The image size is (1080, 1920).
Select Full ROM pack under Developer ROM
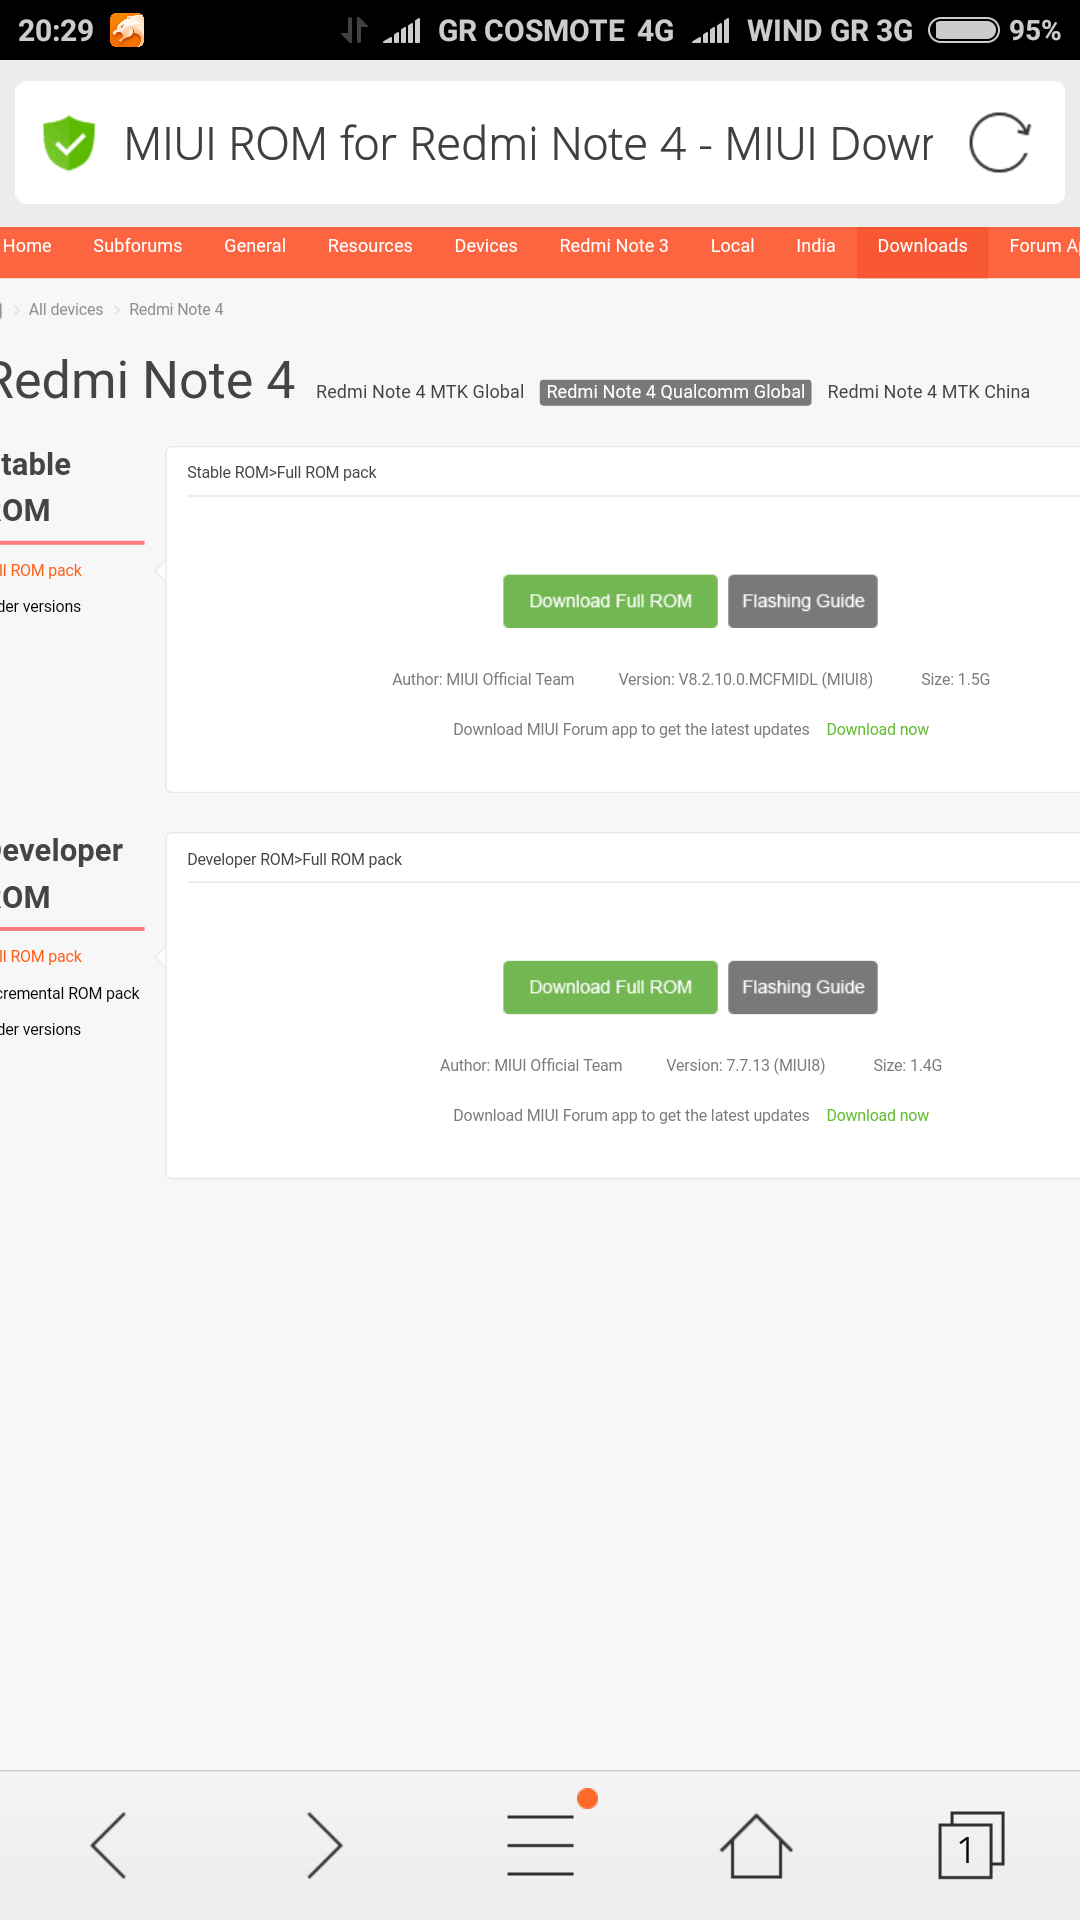click(x=41, y=957)
